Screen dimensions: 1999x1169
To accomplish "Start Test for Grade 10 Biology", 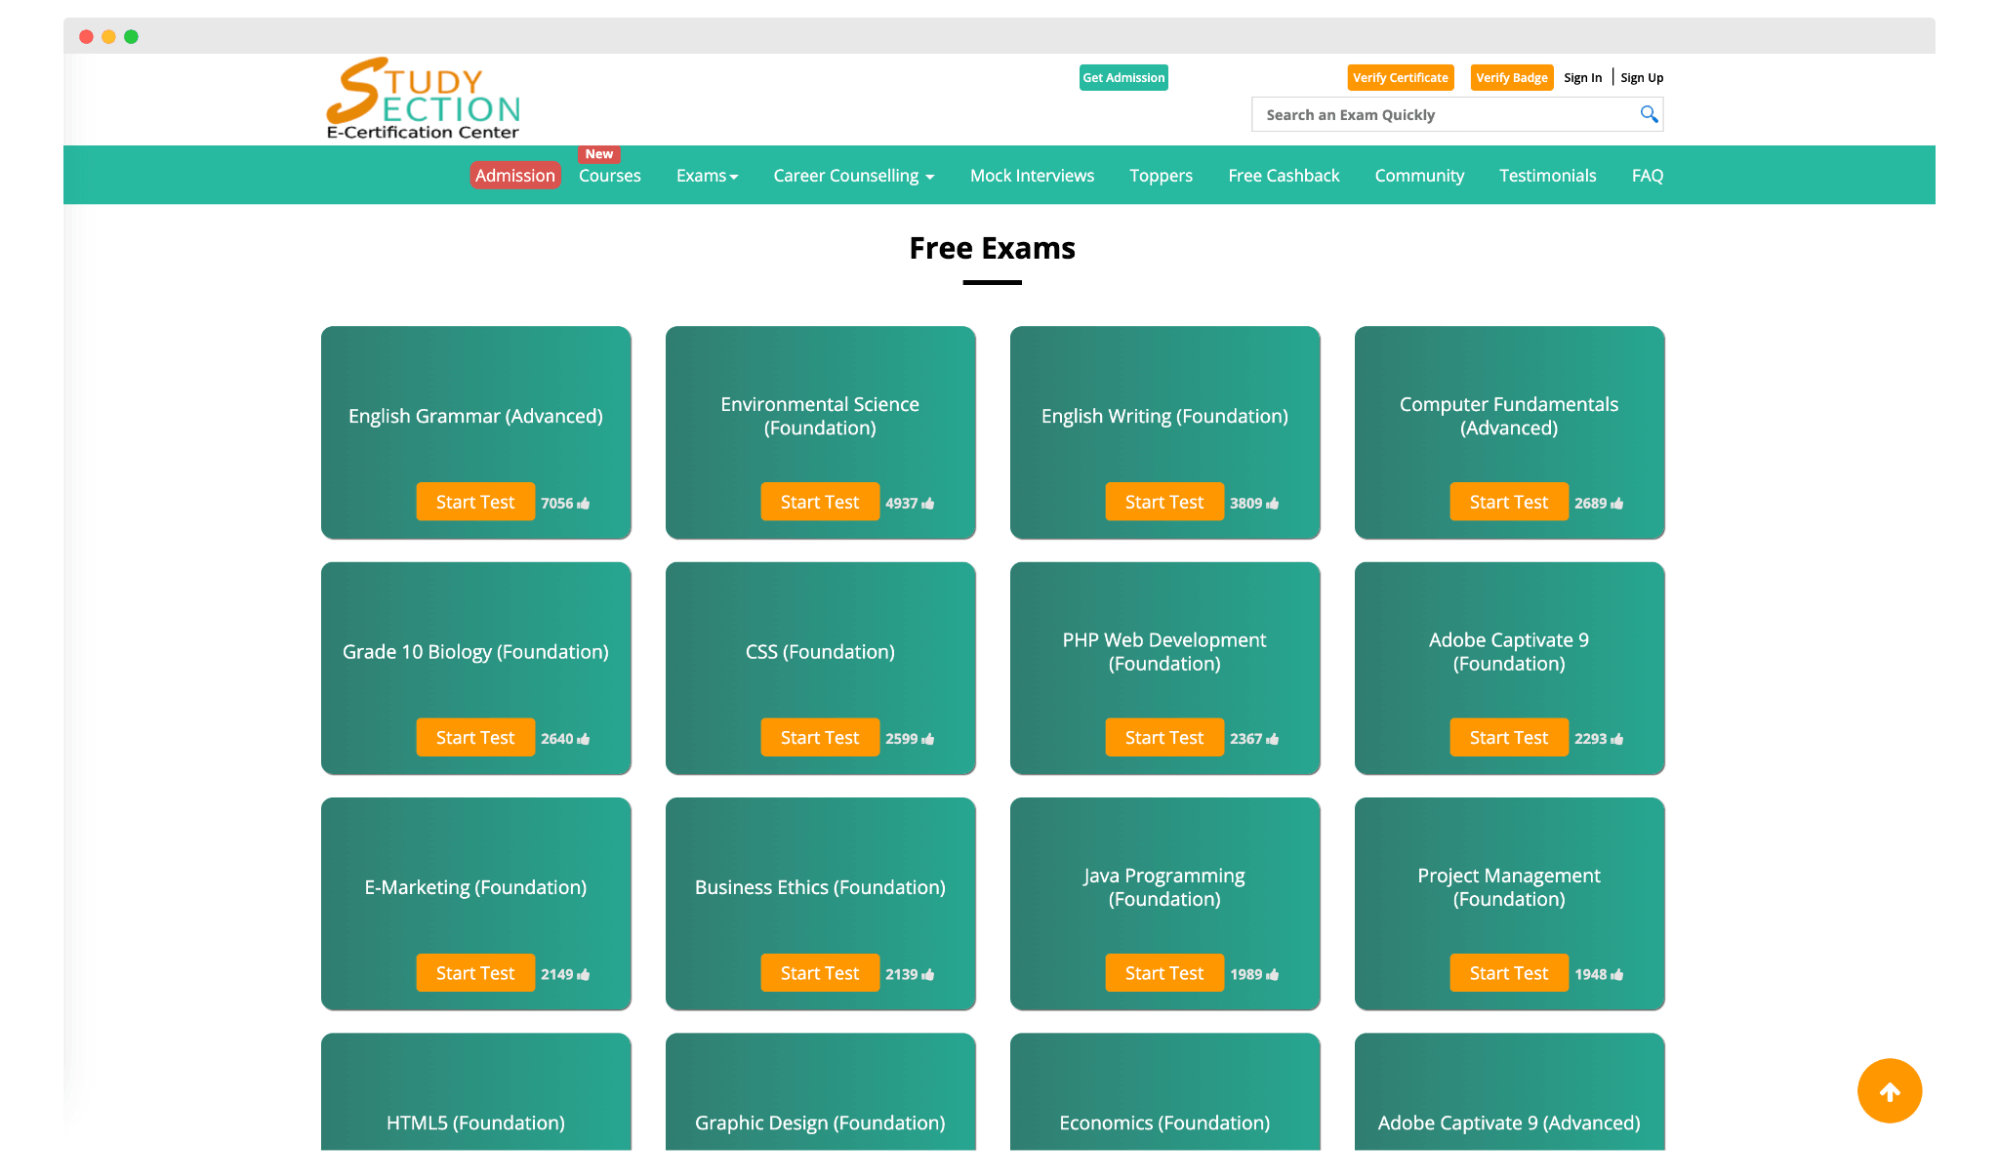I will coord(475,738).
